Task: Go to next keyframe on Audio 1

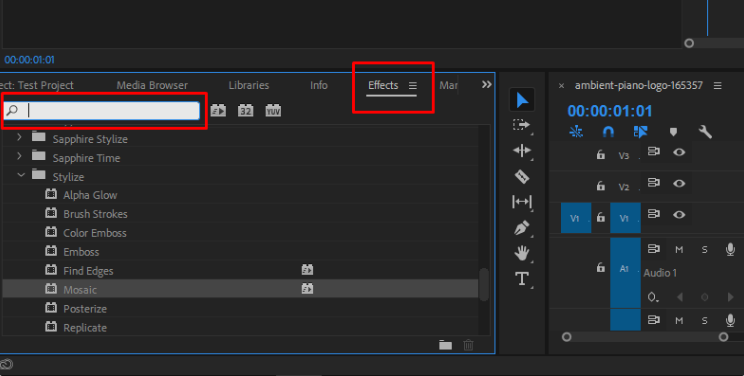Action: tap(730, 297)
